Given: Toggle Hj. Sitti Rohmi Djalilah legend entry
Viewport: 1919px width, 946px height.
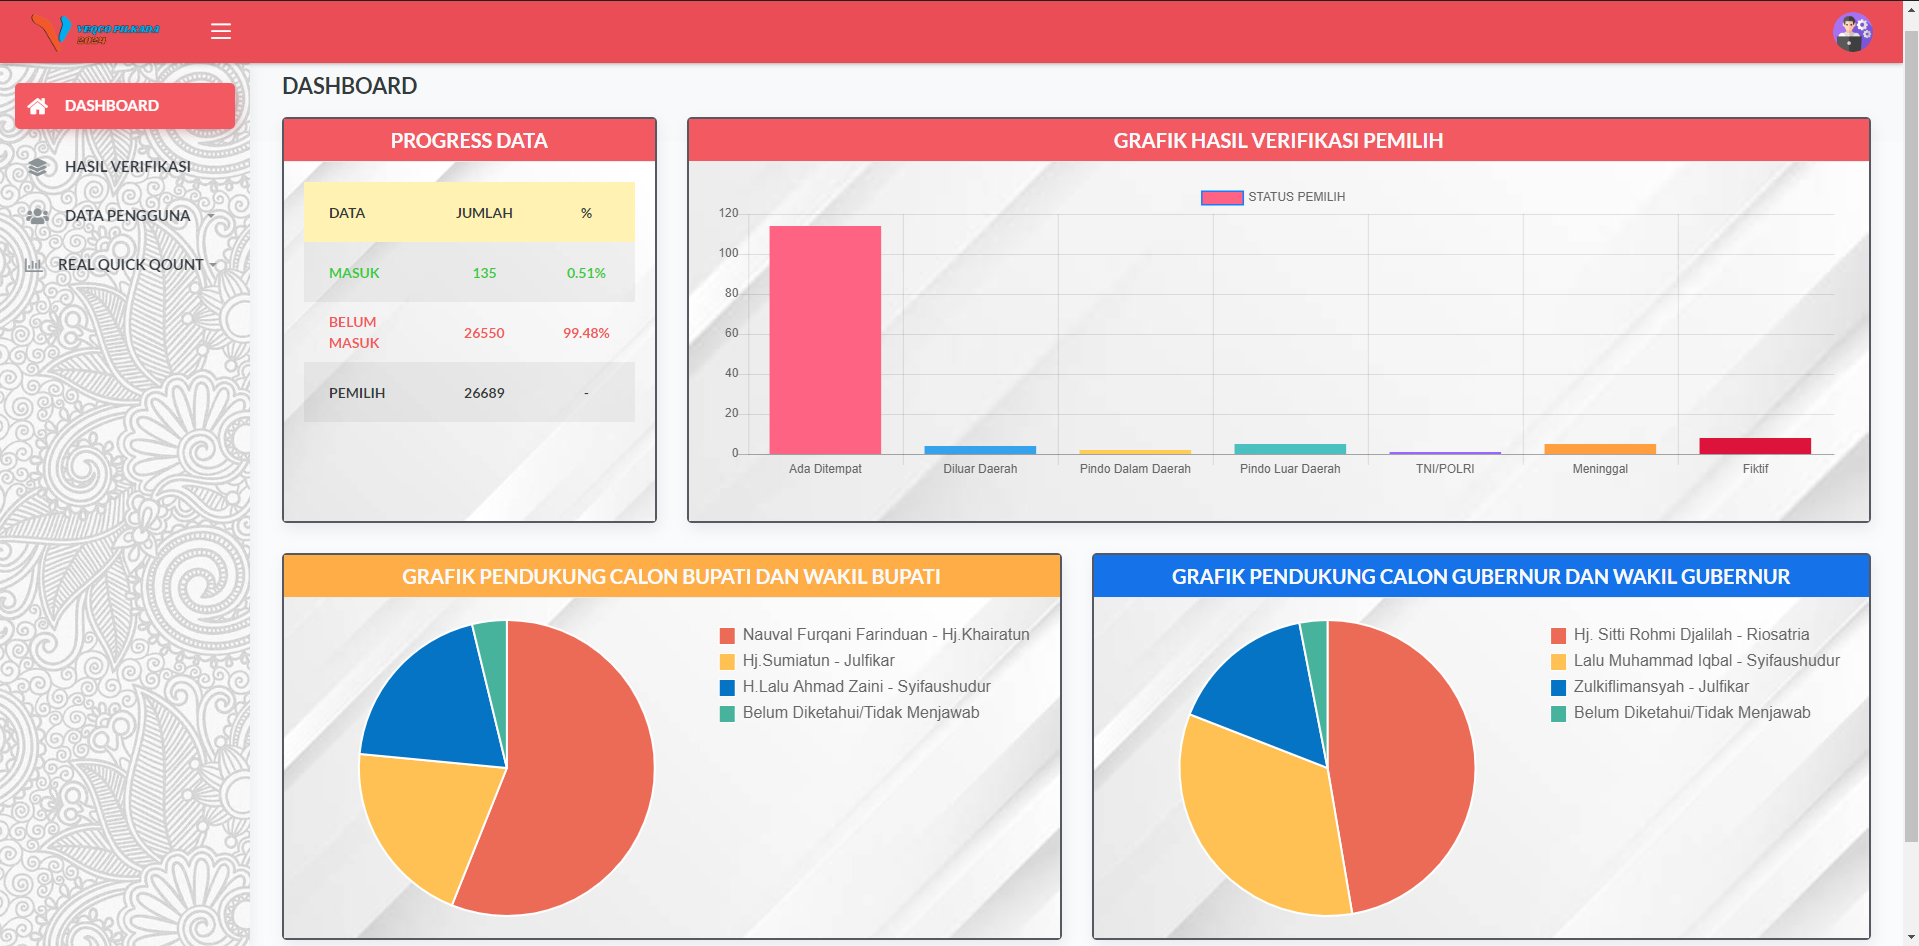Looking at the screenshot, I should coord(1681,635).
